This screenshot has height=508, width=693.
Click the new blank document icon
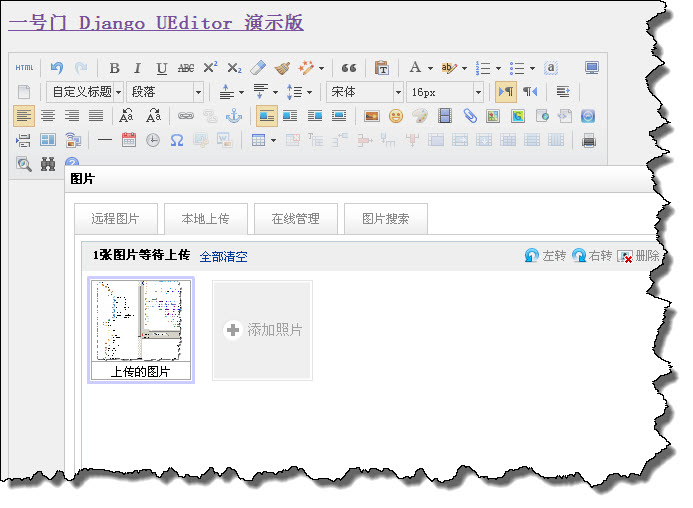pos(24,92)
